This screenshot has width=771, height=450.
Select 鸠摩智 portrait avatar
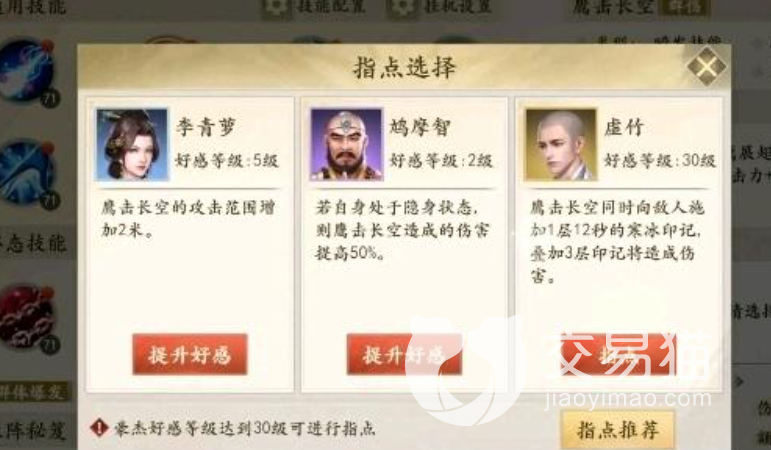(347, 144)
